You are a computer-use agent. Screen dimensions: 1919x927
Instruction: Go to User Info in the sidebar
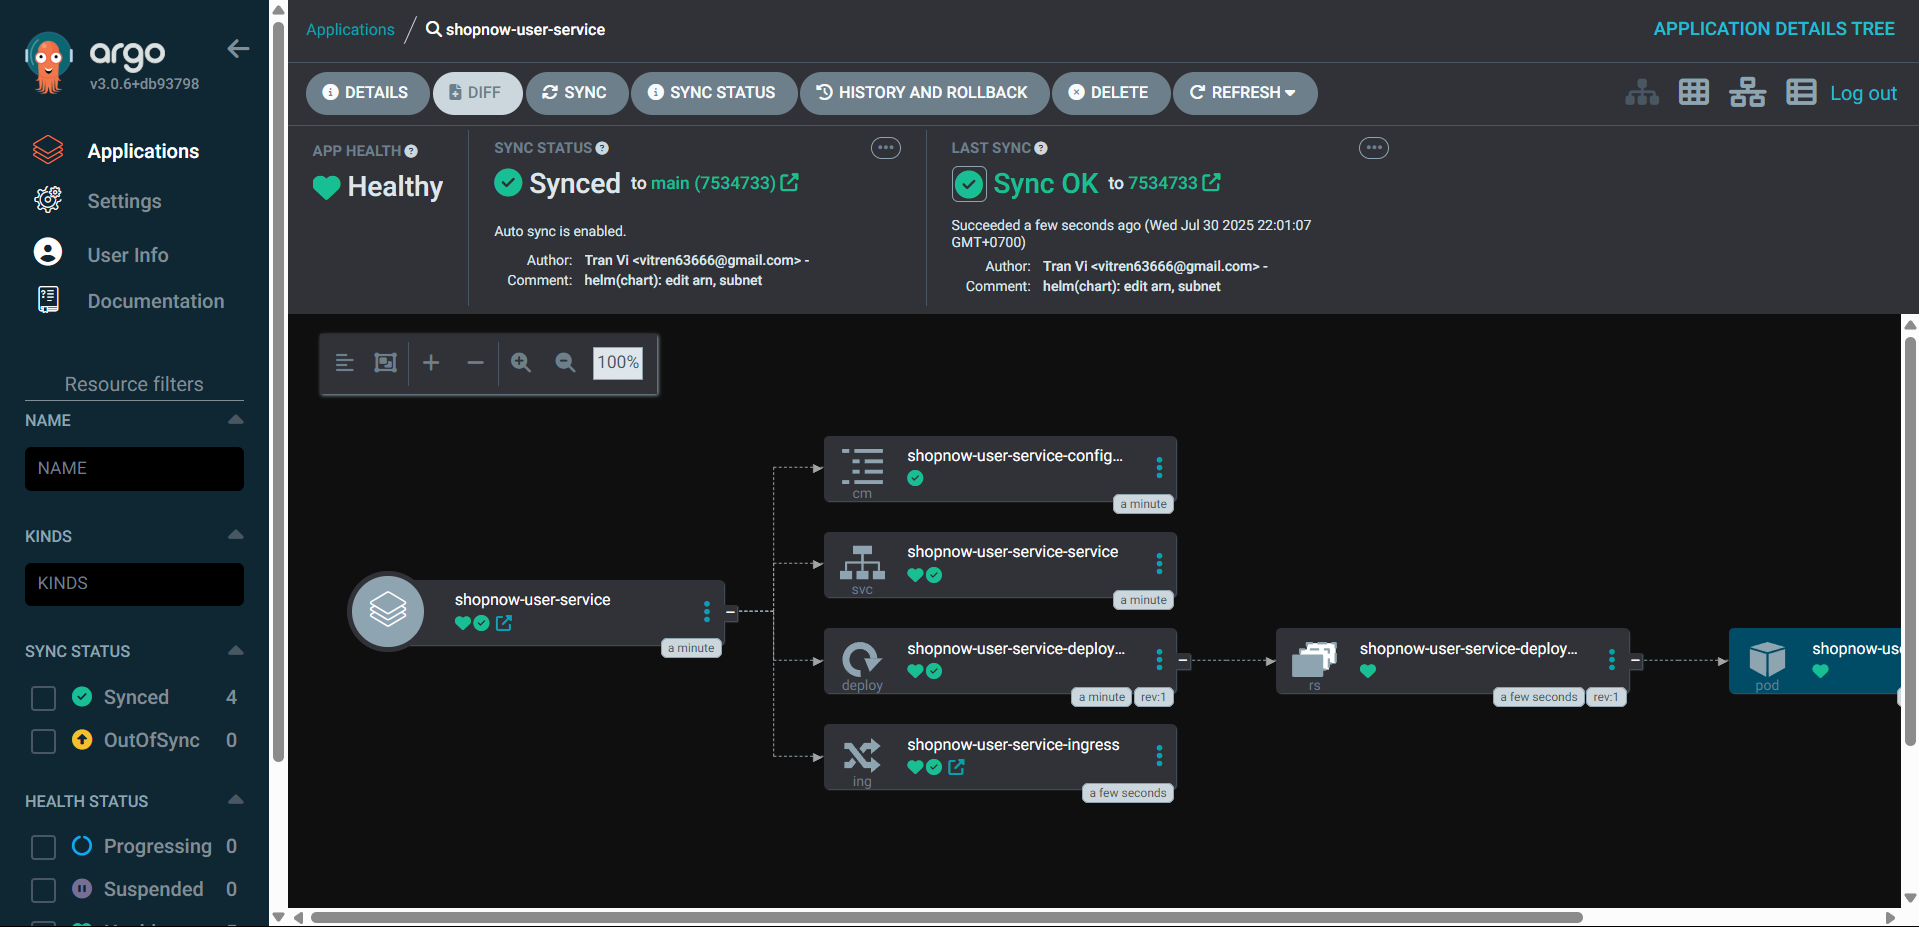[x=127, y=255]
